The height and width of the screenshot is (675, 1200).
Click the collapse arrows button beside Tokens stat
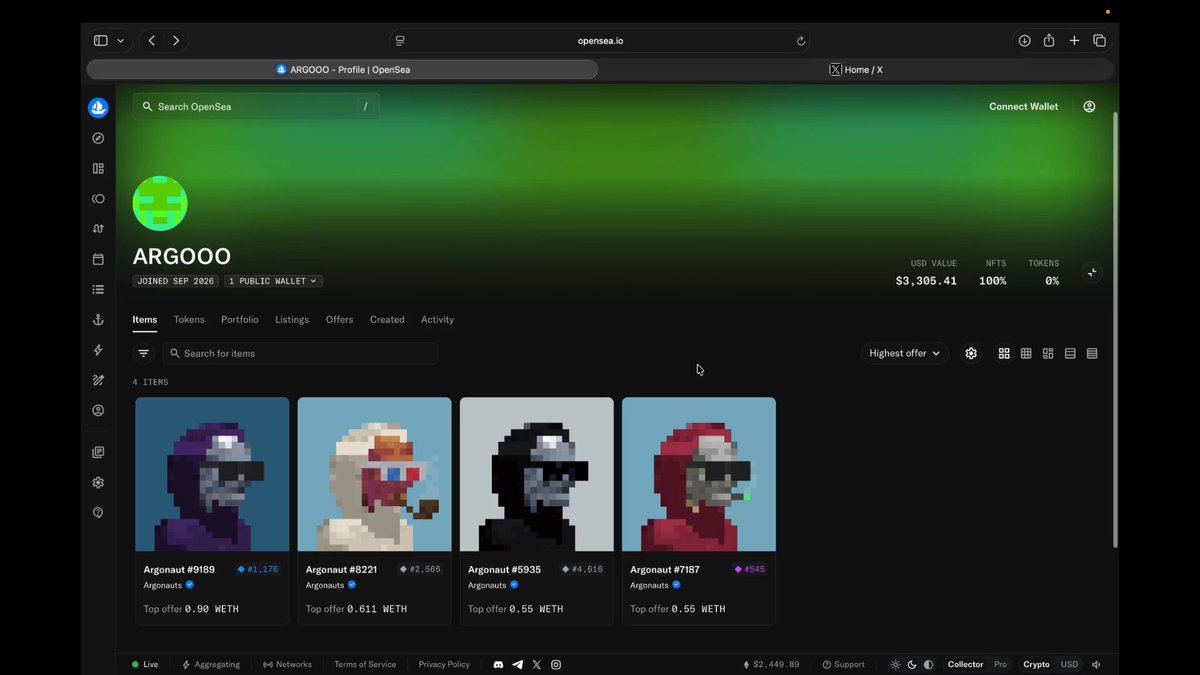pyautogui.click(x=1092, y=272)
